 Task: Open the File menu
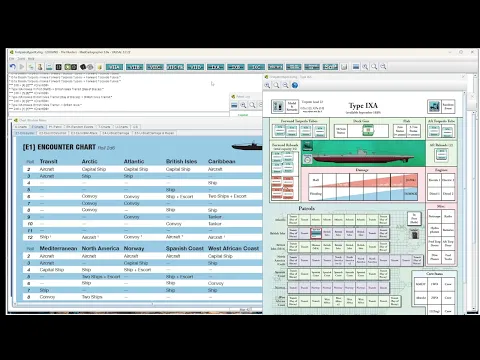(12, 59)
